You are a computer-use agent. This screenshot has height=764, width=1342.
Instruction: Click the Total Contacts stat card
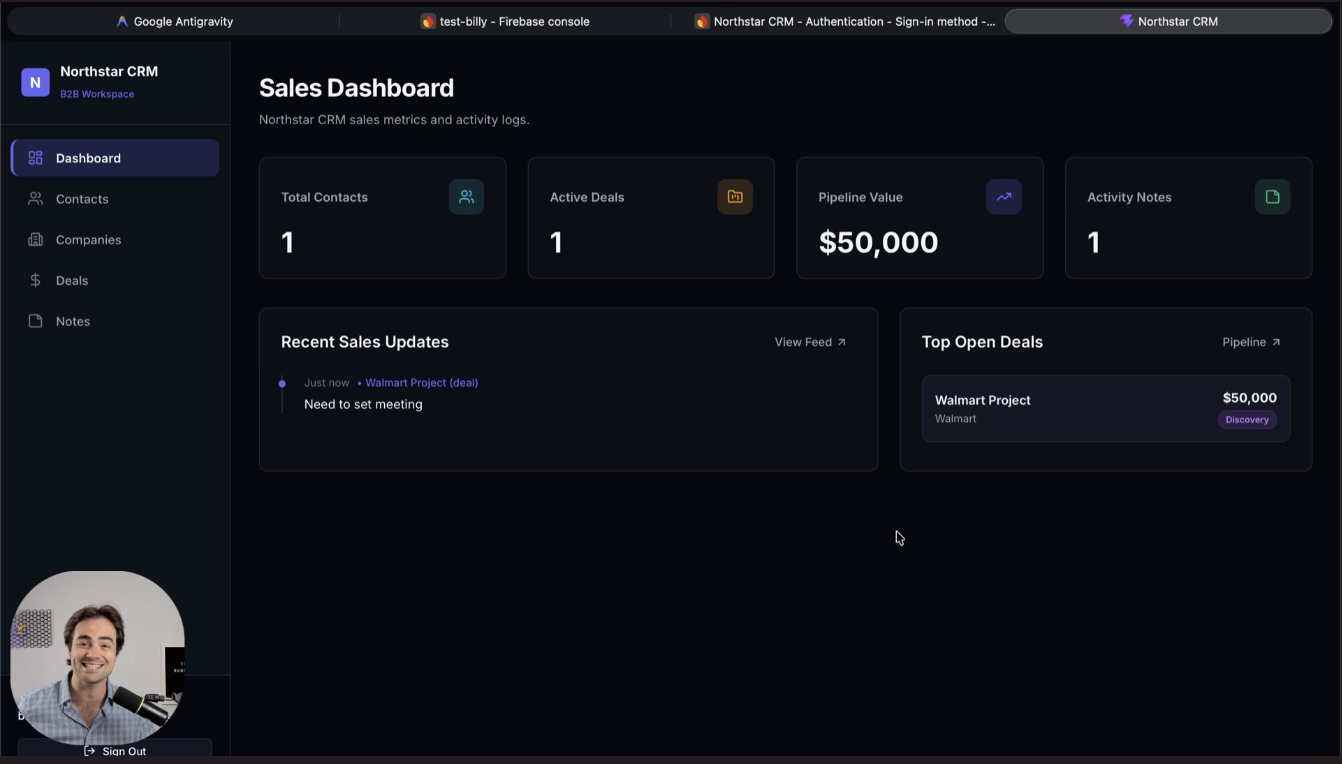click(x=382, y=218)
